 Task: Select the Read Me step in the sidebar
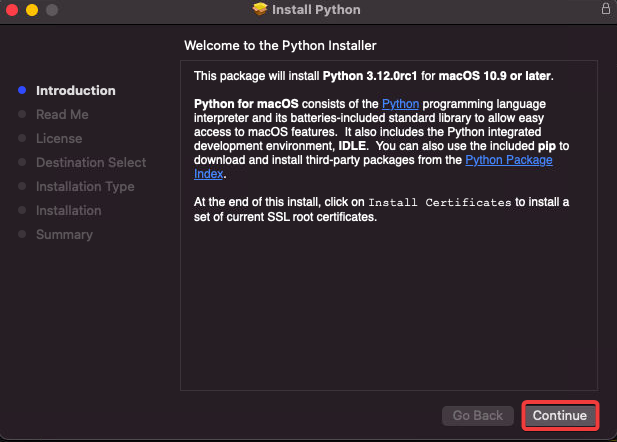[x=62, y=115]
